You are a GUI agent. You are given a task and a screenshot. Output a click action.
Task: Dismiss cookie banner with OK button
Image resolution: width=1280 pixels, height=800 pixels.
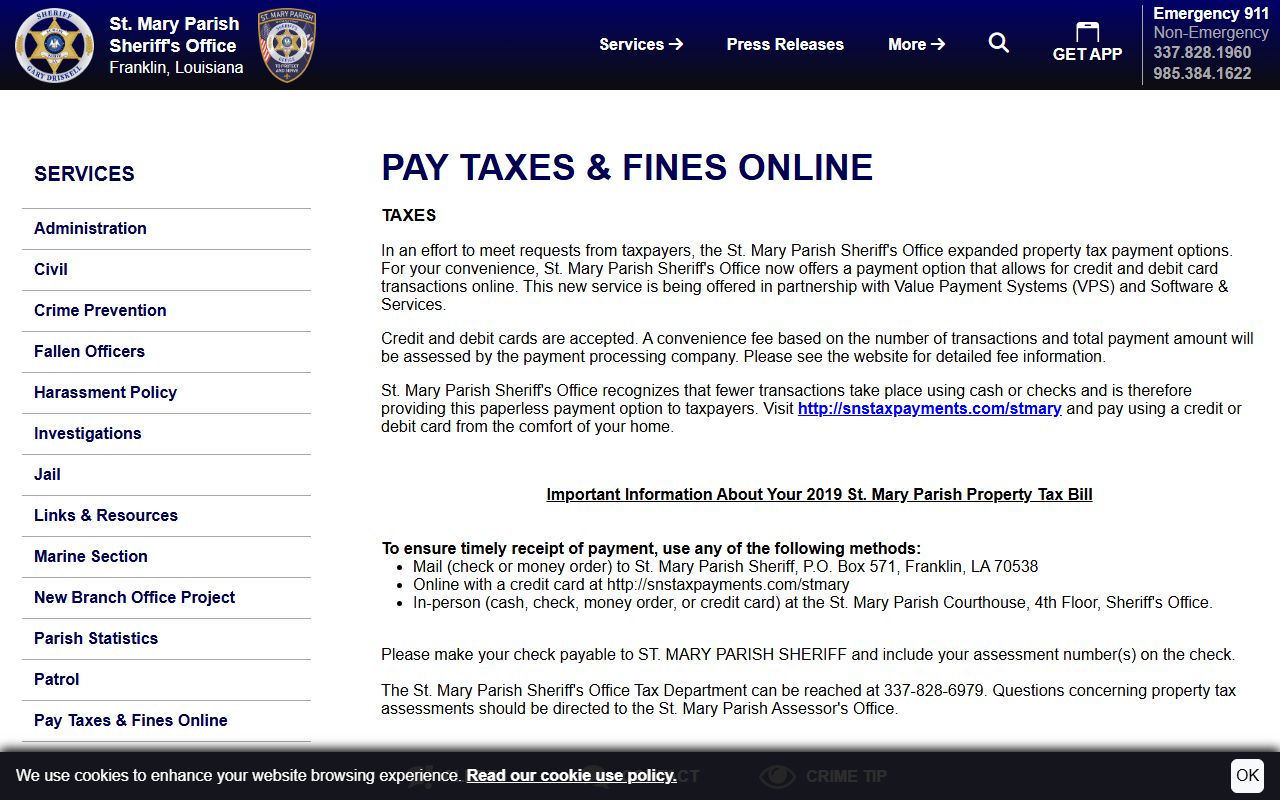[1247, 775]
